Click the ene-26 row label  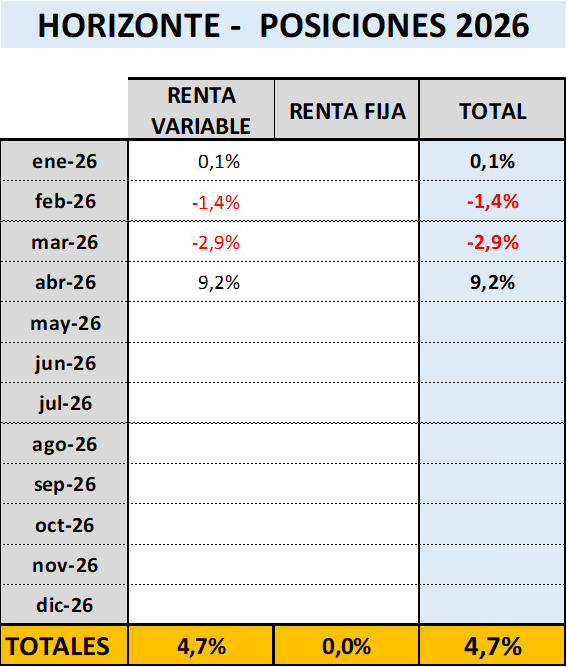tap(64, 162)
